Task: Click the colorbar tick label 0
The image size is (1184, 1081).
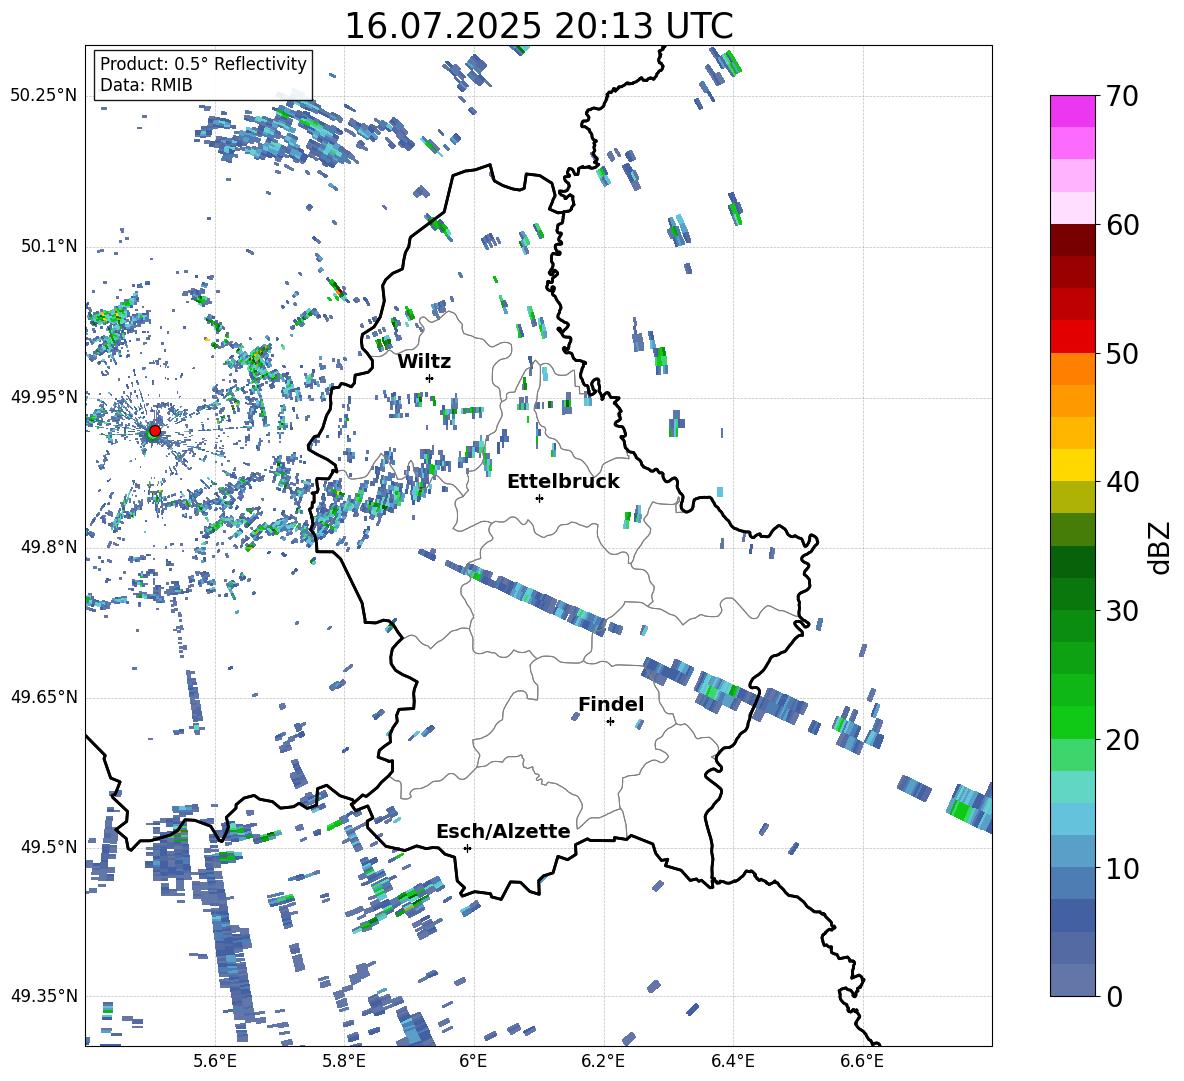Action: pyautogui.click(x=1114, y=996)
